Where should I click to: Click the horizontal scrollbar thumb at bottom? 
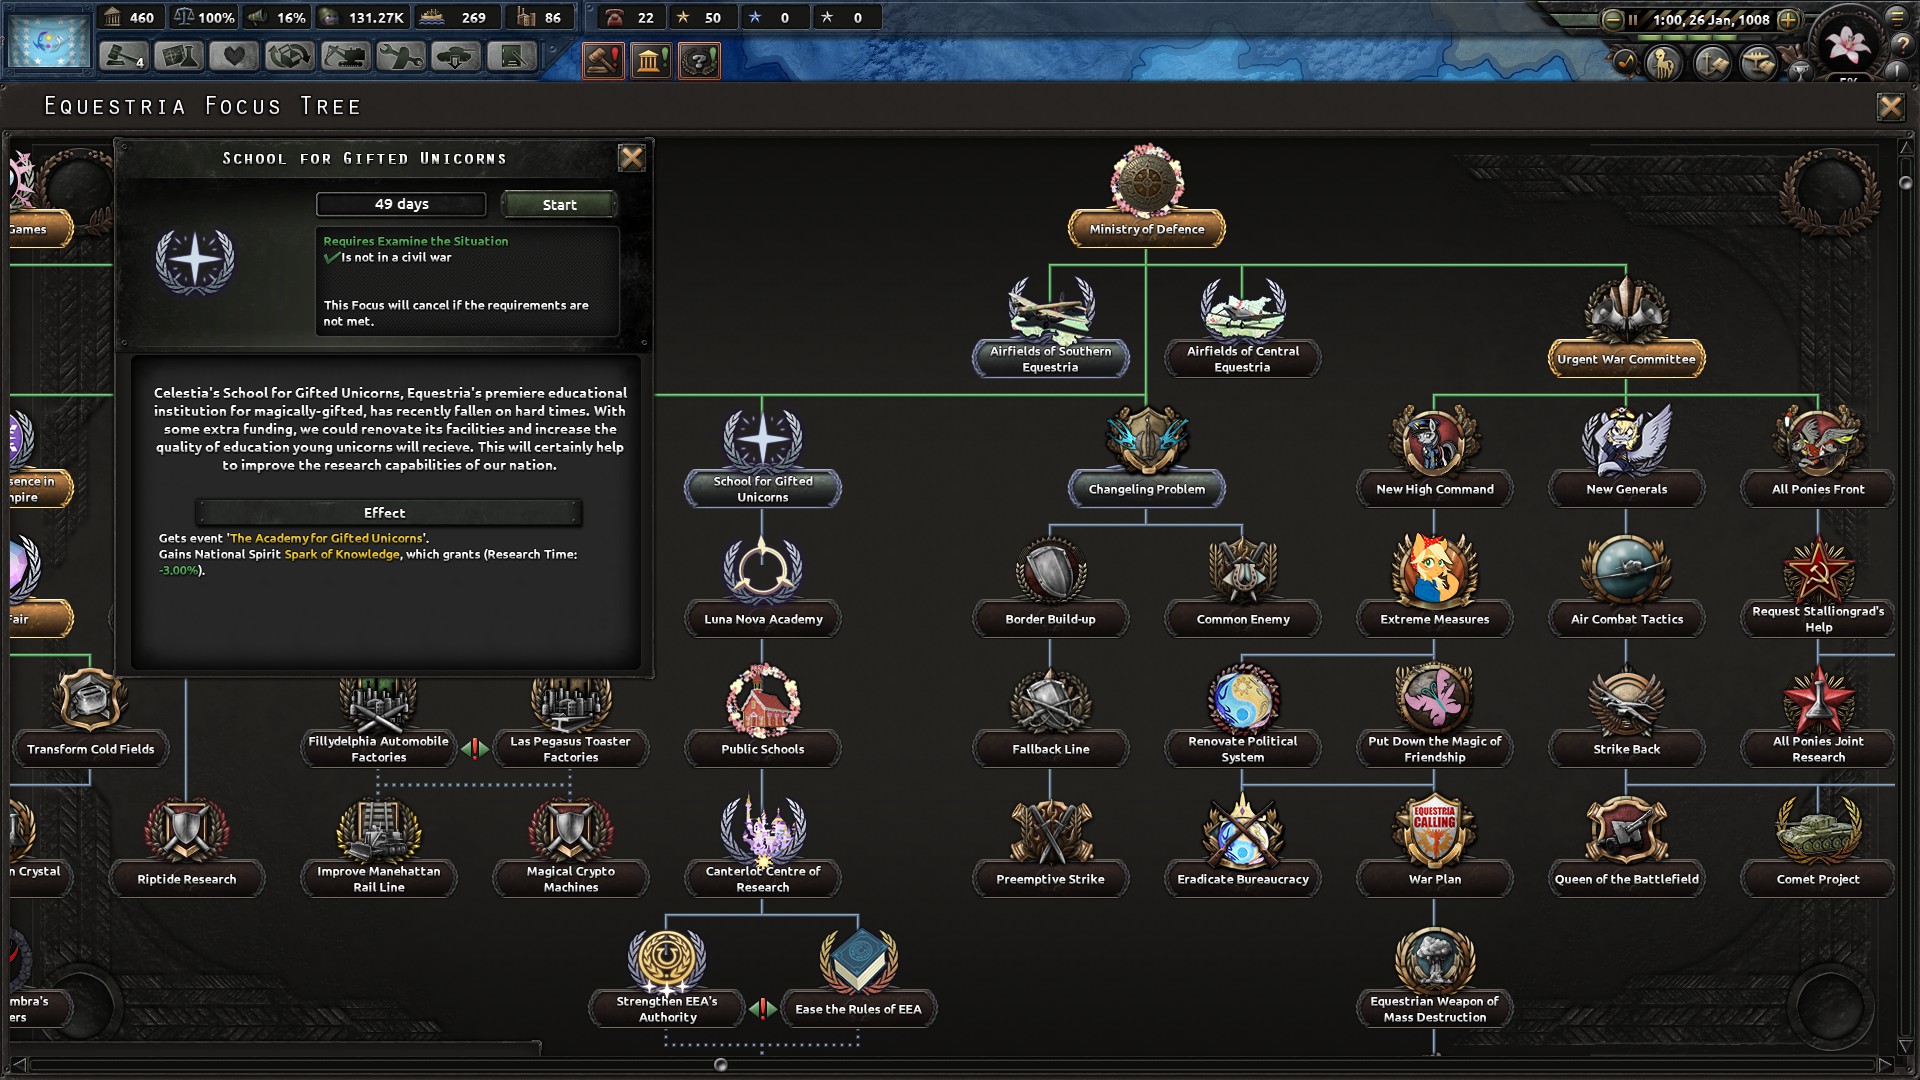pyautogui.click(x=720, y=1065)
